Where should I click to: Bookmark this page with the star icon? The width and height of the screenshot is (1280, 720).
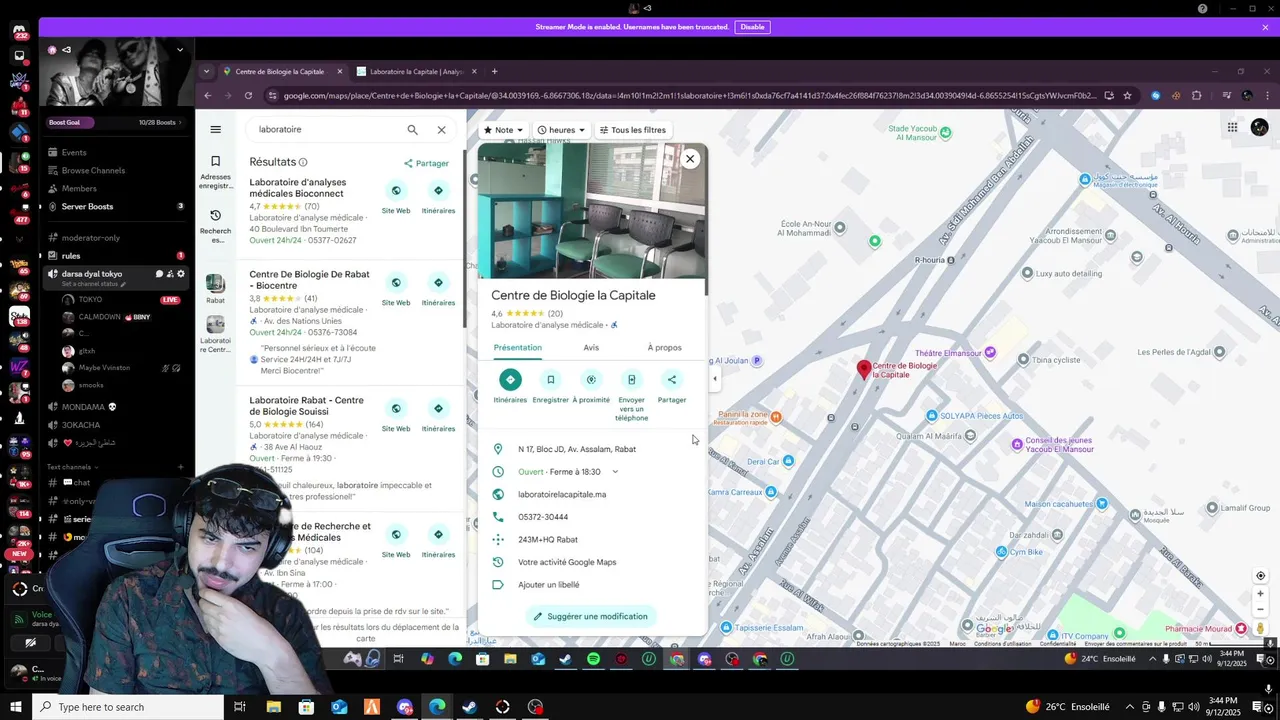tap(1127, 96)
